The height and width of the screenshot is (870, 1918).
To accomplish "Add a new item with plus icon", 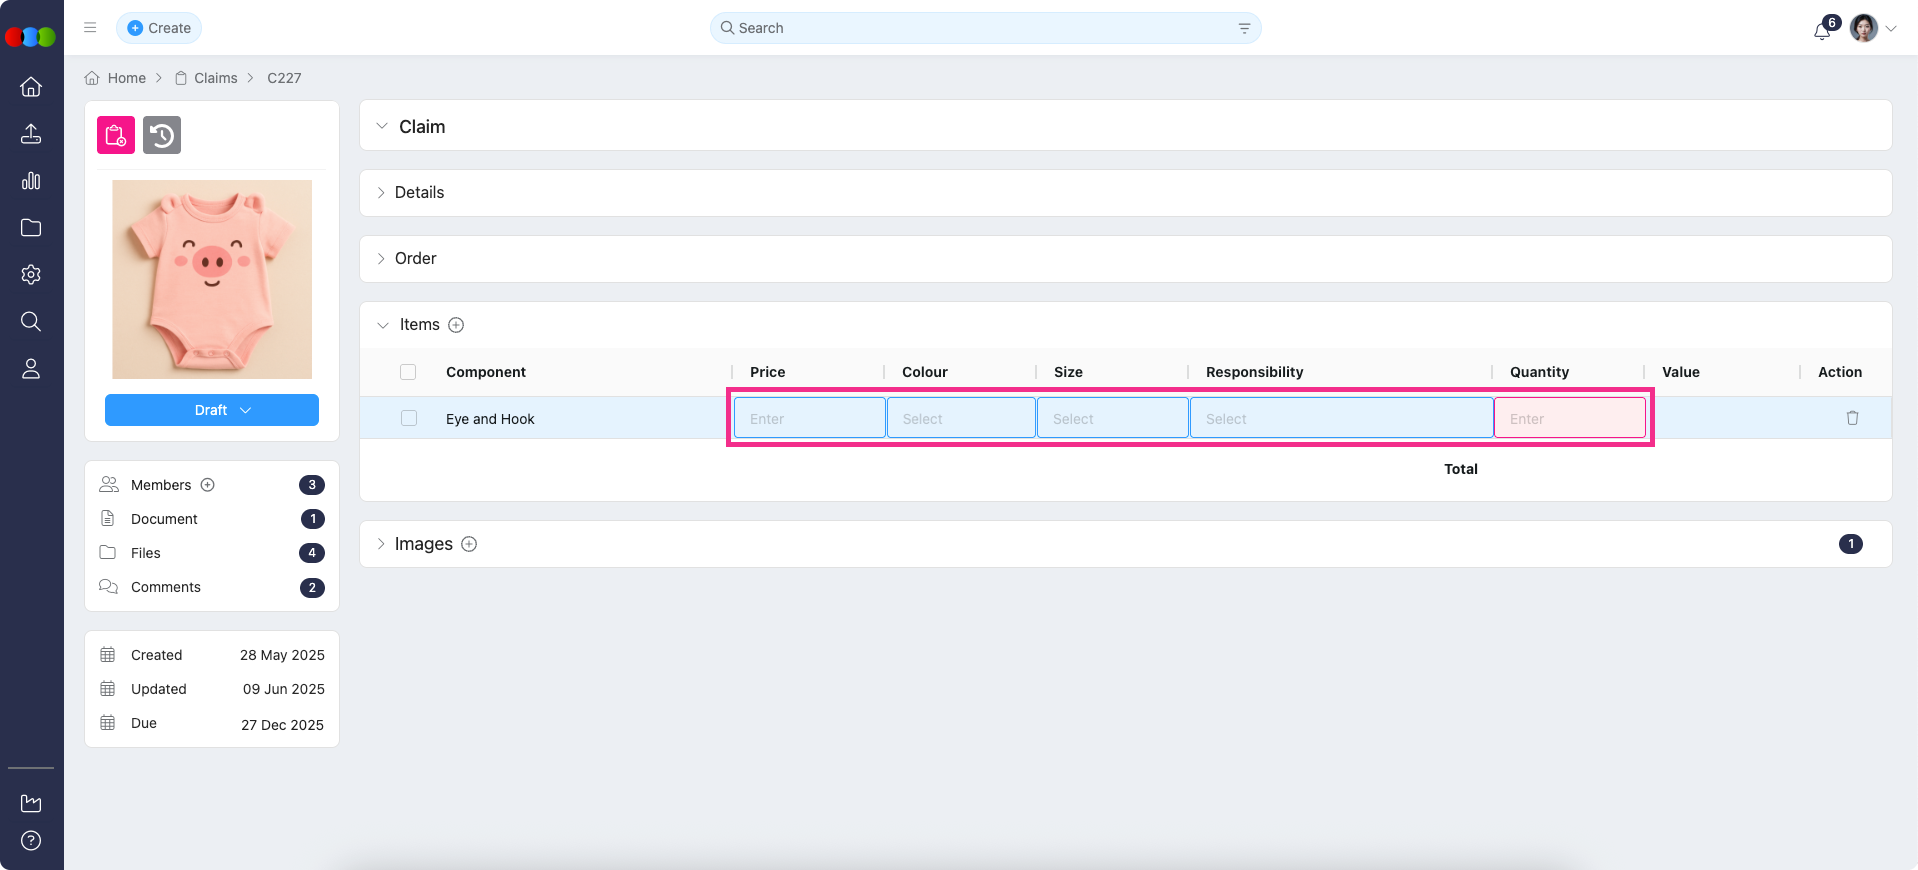I will click(456, 325).
